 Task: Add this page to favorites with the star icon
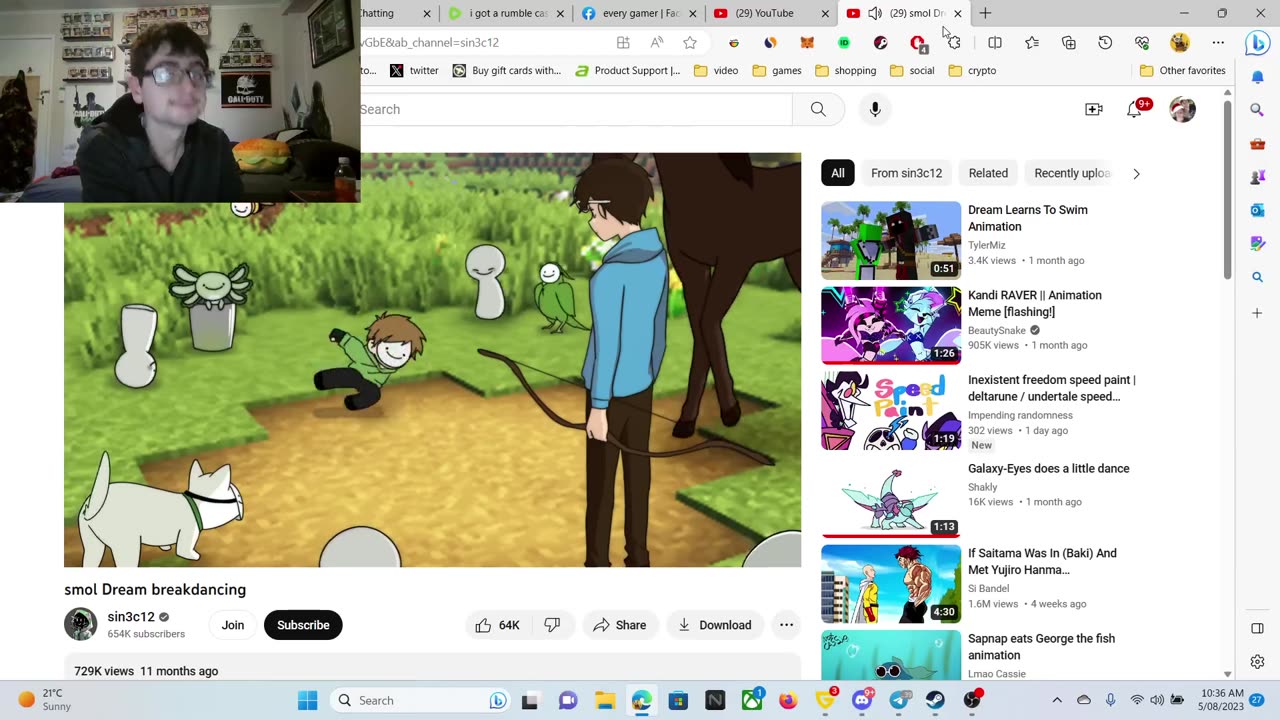tap(690, 42)
